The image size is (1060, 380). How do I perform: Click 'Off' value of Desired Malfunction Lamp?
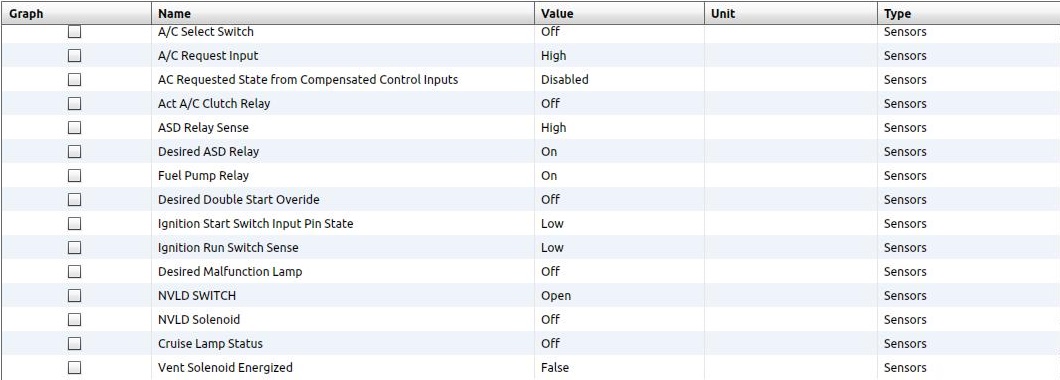tap(550, 271)
